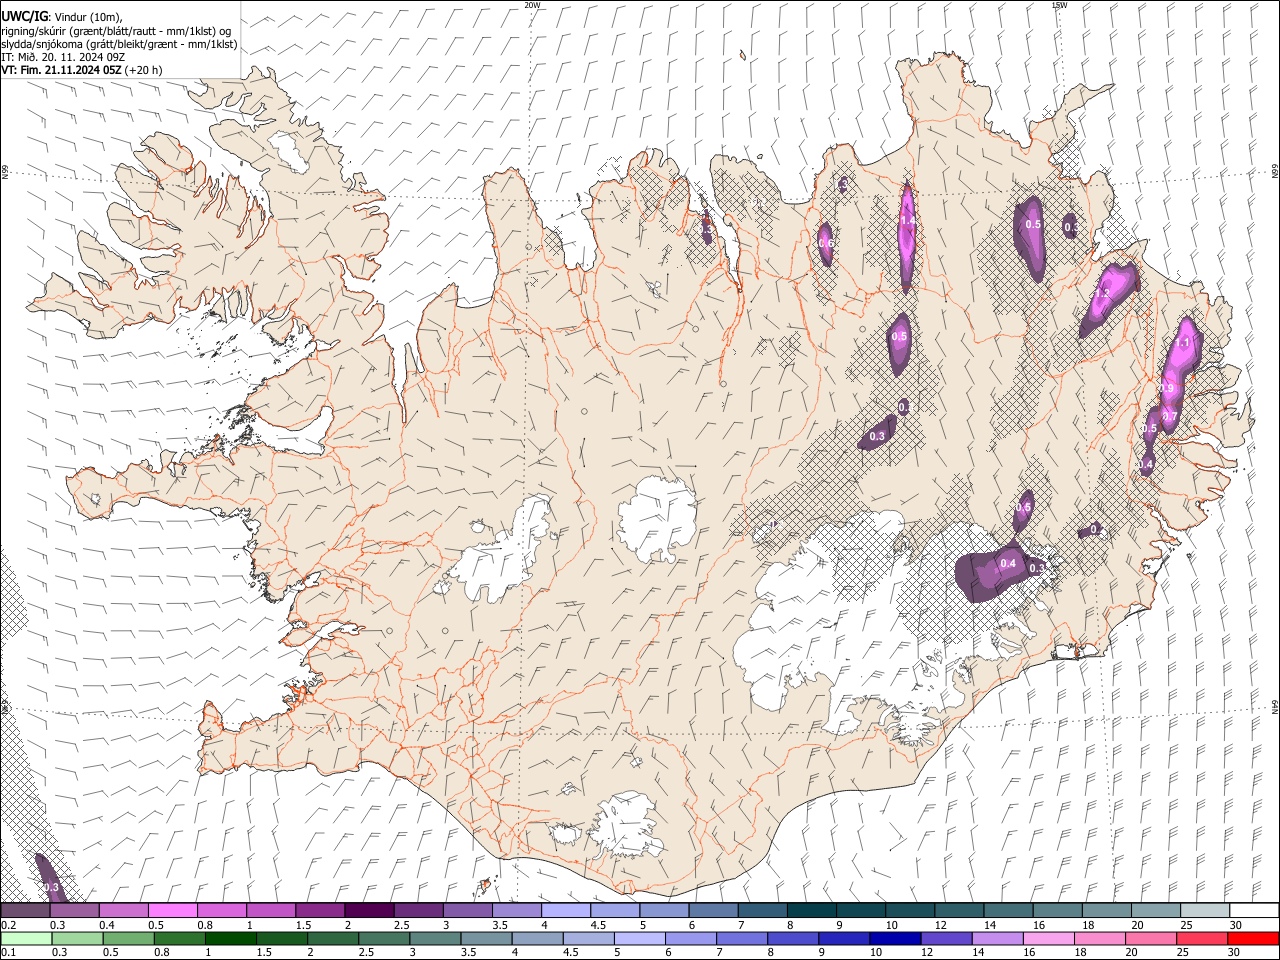Click the '0.4' label on snow scale
1280x960 pixels.
coord(107,925)
